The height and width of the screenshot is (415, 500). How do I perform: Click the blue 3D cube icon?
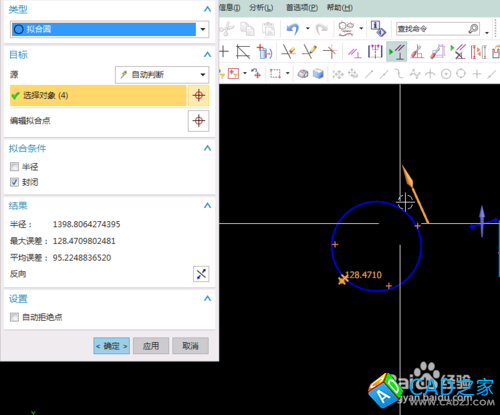(318, 73)
